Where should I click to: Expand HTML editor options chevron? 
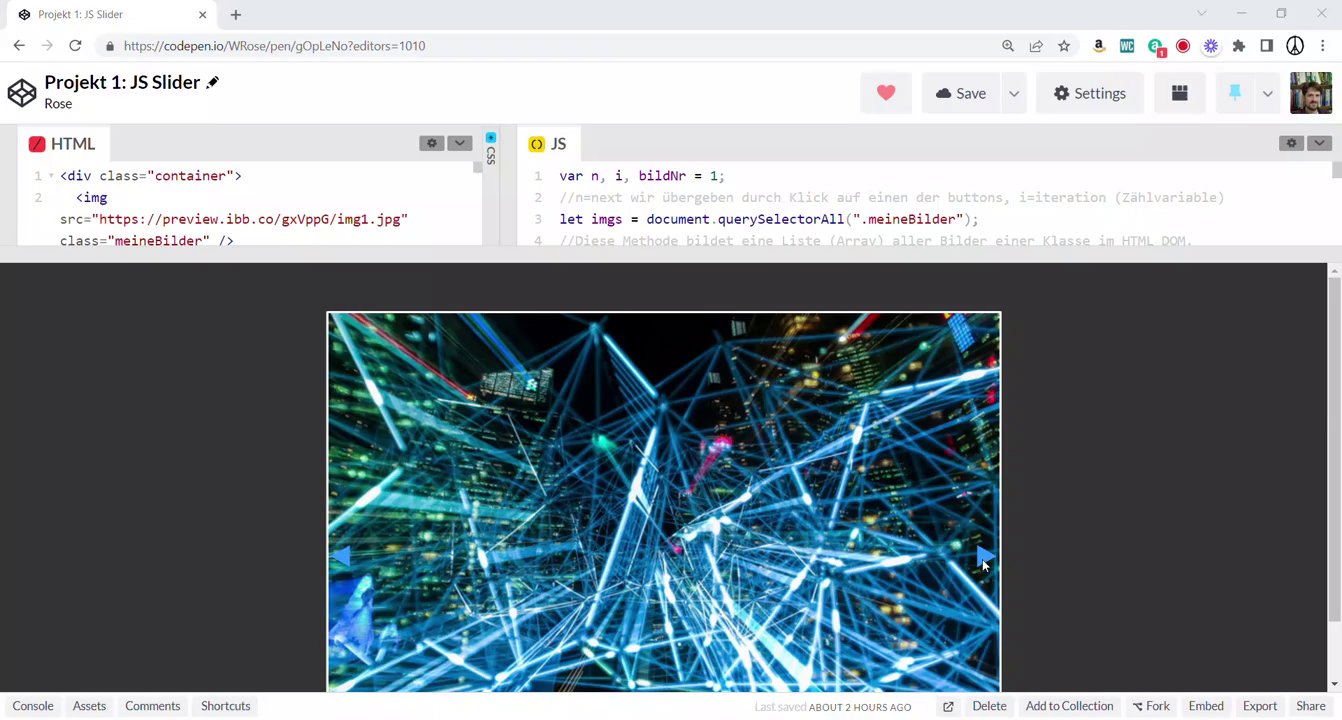pos(460,143)
